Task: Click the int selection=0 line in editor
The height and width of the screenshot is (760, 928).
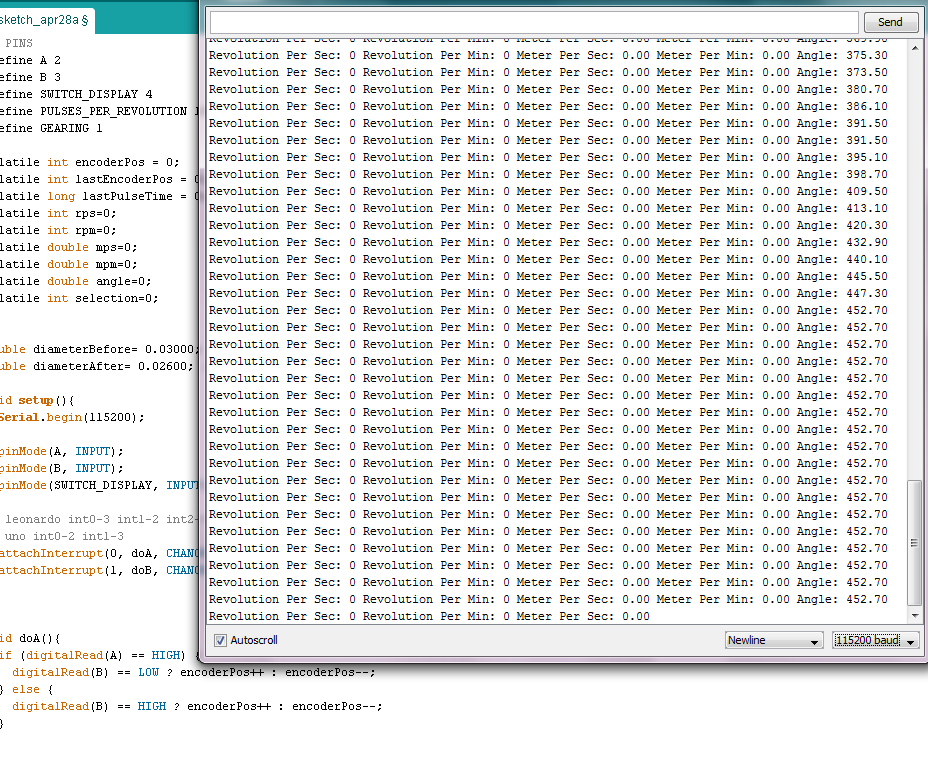Action: [79, 298]
